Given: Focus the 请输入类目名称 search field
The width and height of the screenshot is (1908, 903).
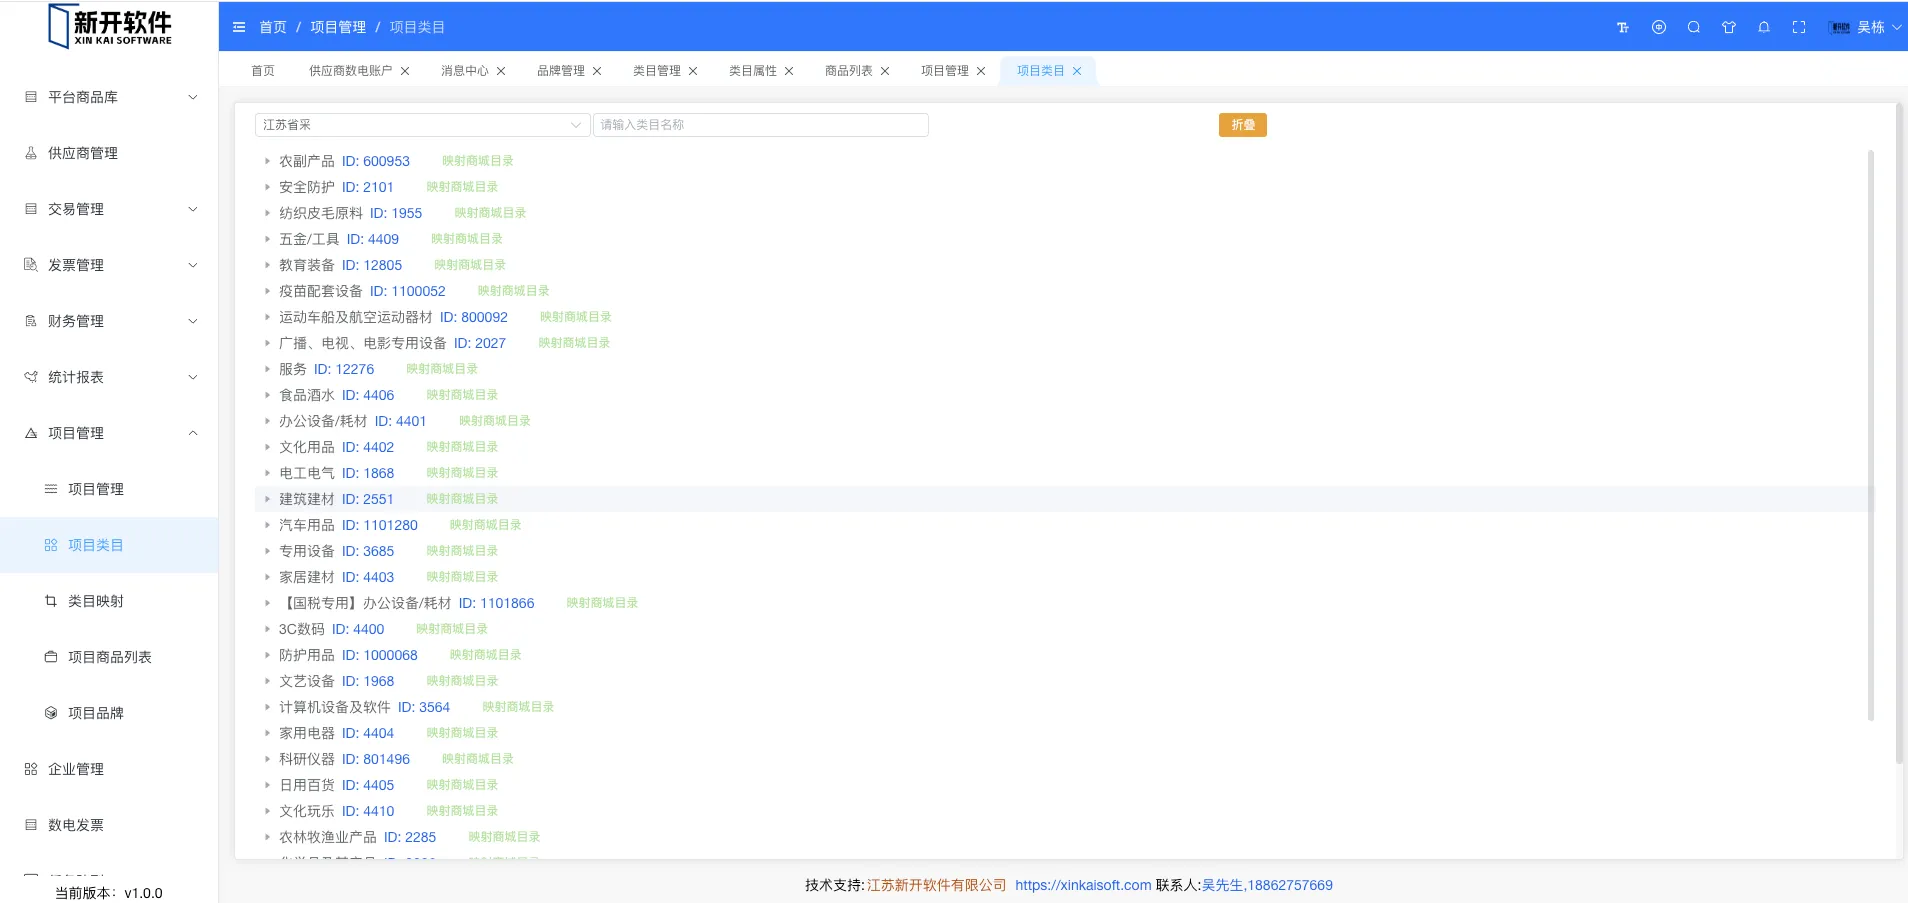Looking at the screenshot, I should coord(760,125).
